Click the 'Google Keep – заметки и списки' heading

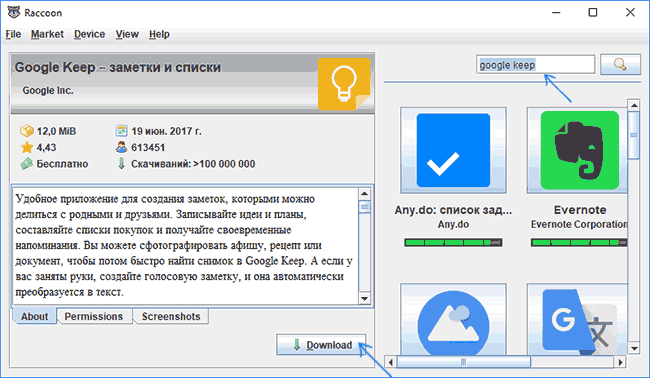click(x=117, y=67)
